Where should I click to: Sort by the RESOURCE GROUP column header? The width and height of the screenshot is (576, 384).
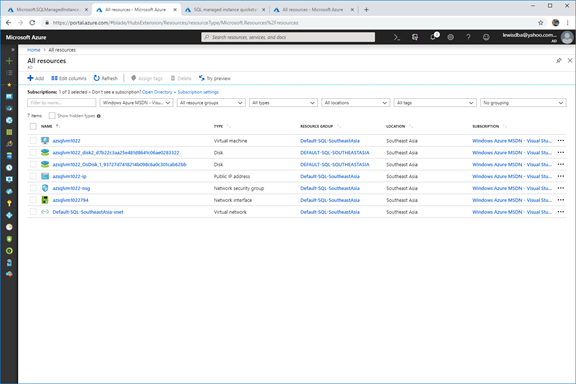tap(316, 126)
